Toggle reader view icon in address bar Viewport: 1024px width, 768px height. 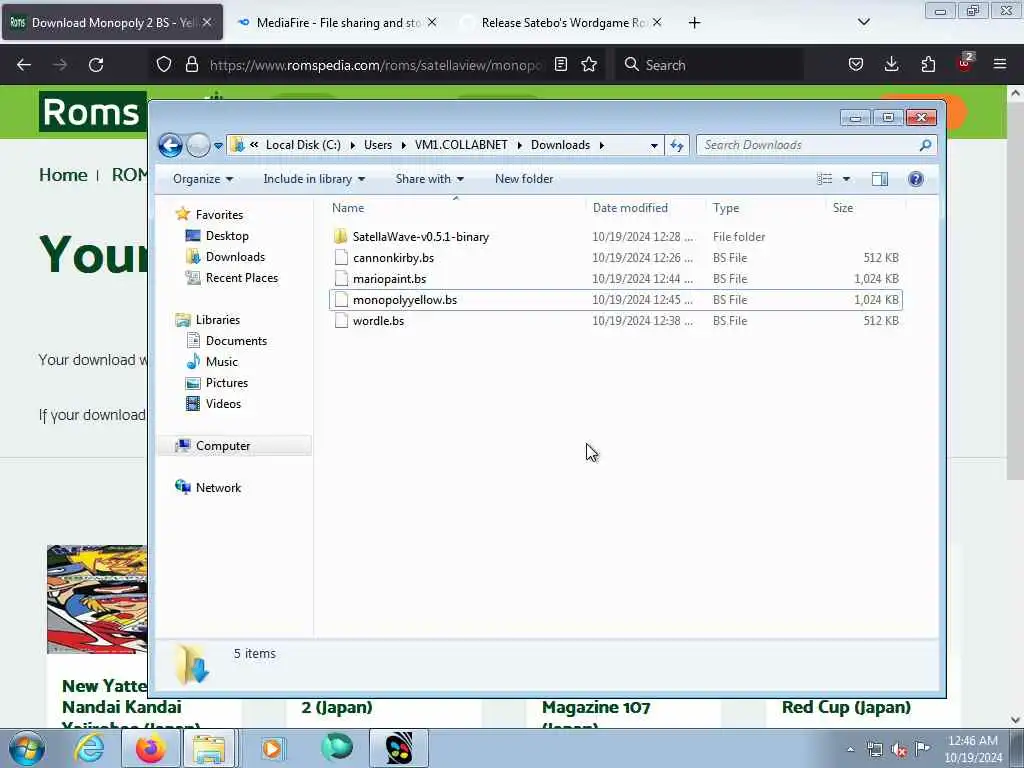(x=560, y=64)
